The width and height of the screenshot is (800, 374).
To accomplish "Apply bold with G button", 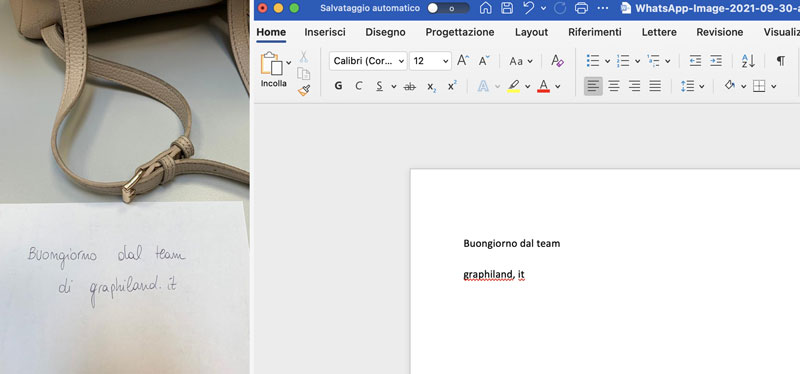I will pos(338,86).
